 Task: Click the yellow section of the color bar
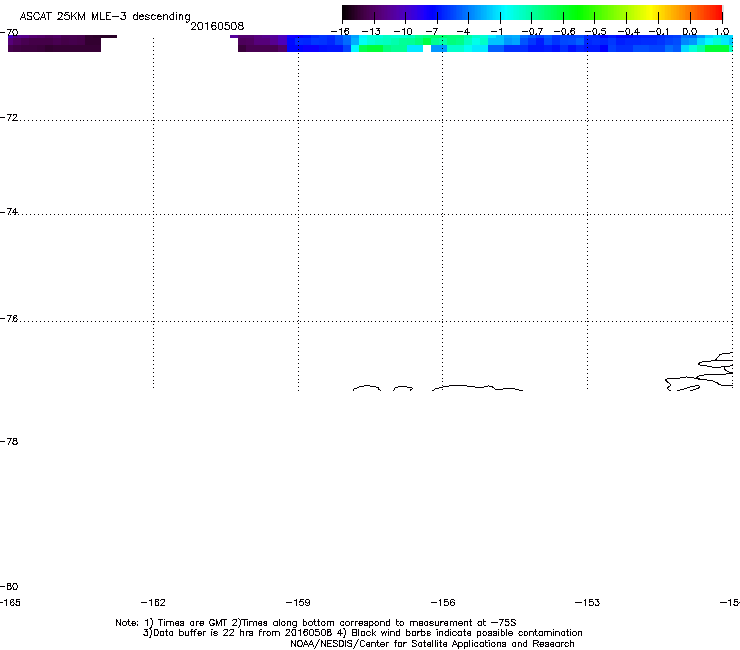coord(654,13)
